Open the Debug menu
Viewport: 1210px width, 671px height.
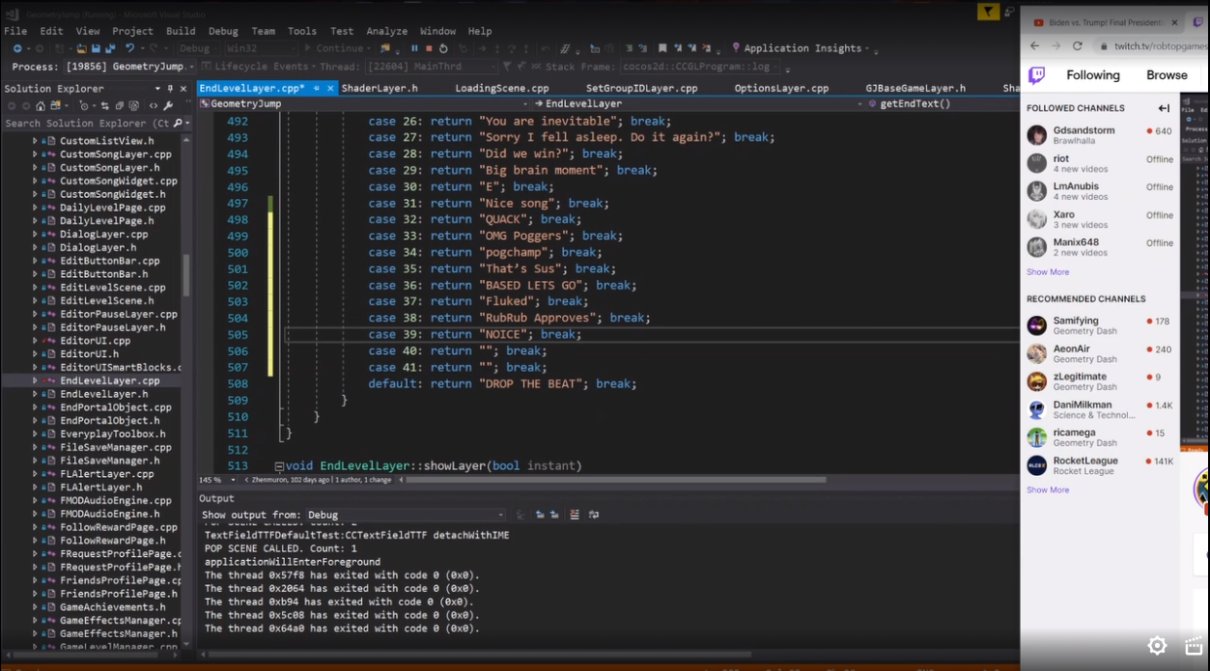[x=223, y=31]
